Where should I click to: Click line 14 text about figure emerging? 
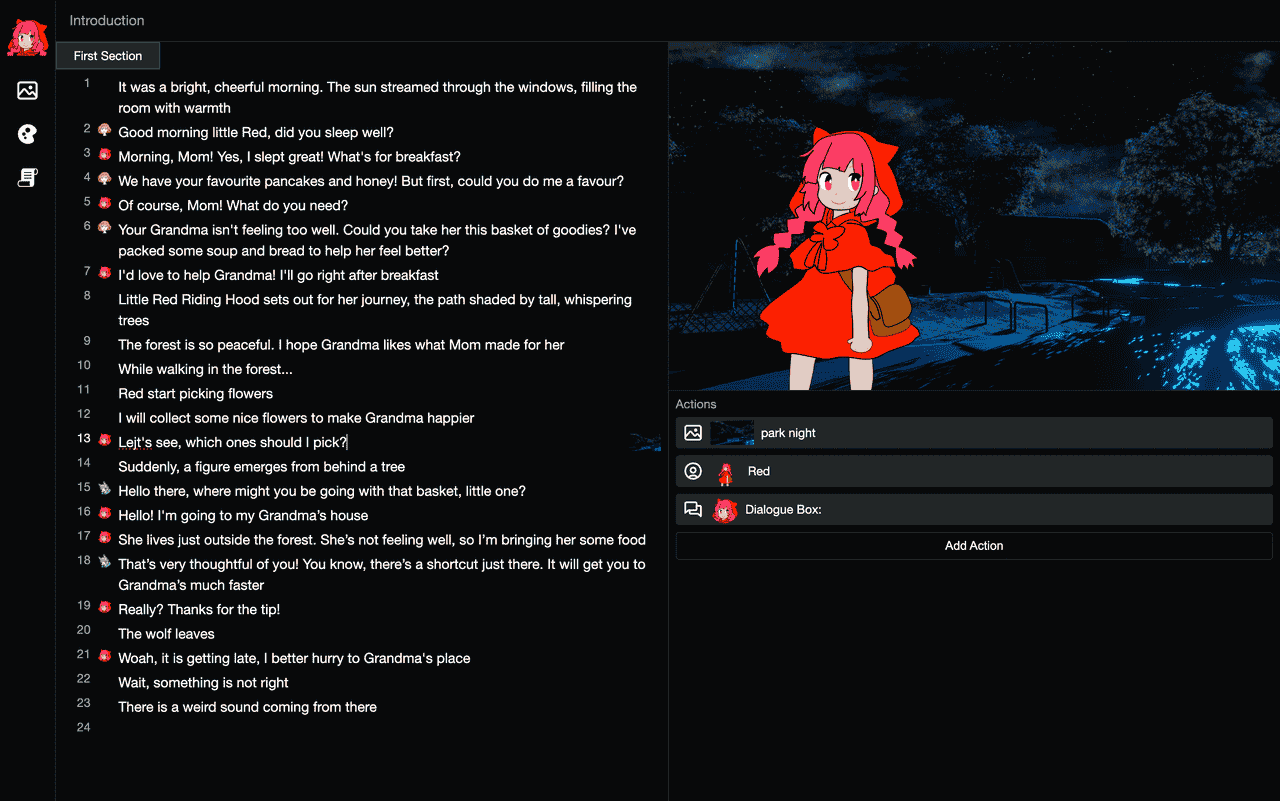pos(262,467)
